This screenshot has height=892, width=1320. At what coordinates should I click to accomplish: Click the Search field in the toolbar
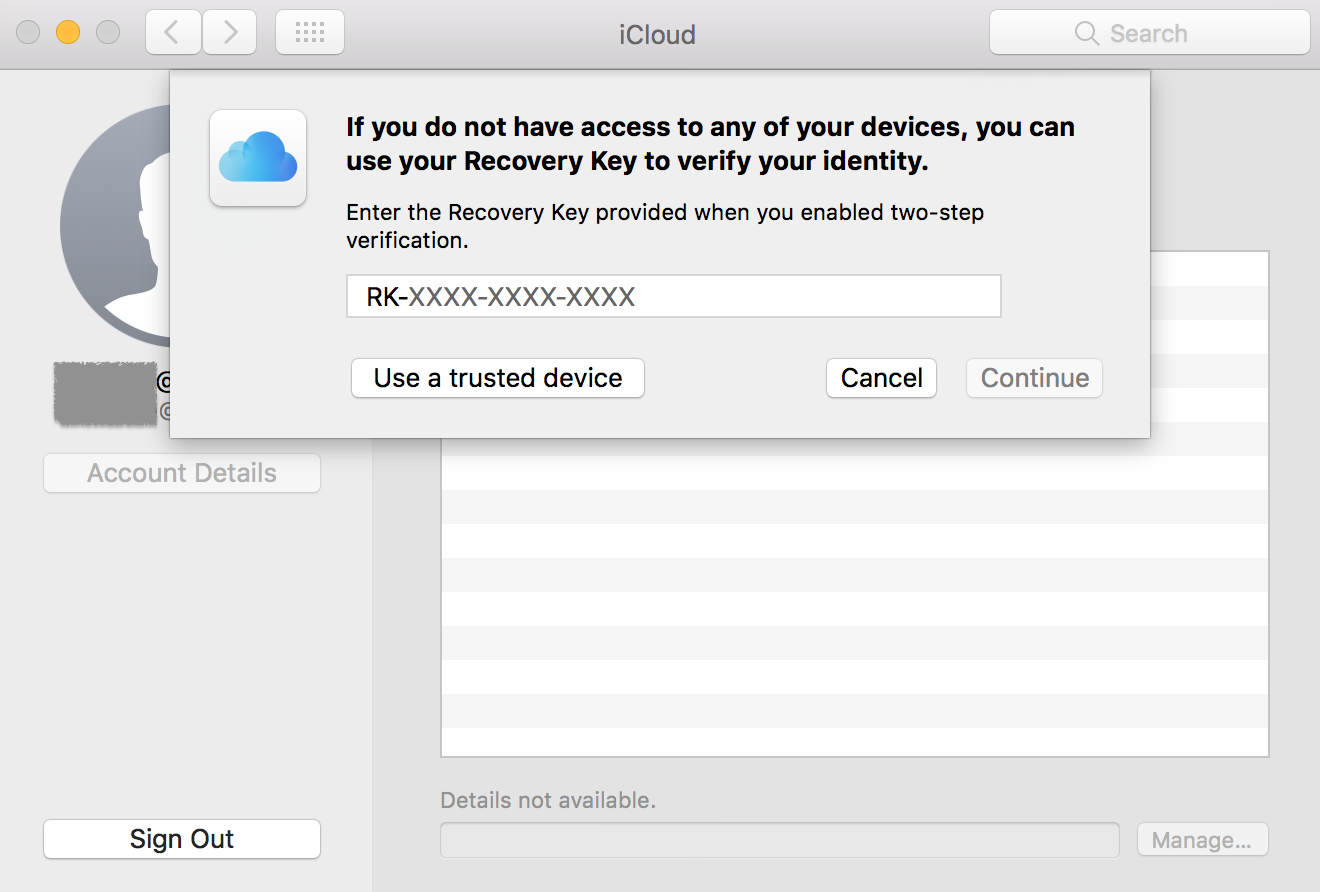1150,33
